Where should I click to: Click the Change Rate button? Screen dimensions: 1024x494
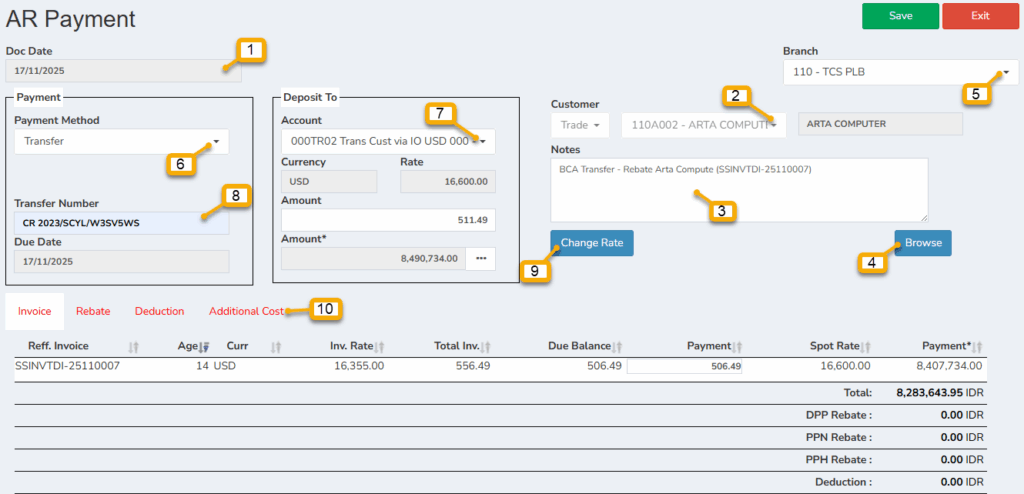pyautogui.click(x=591, y=243)
